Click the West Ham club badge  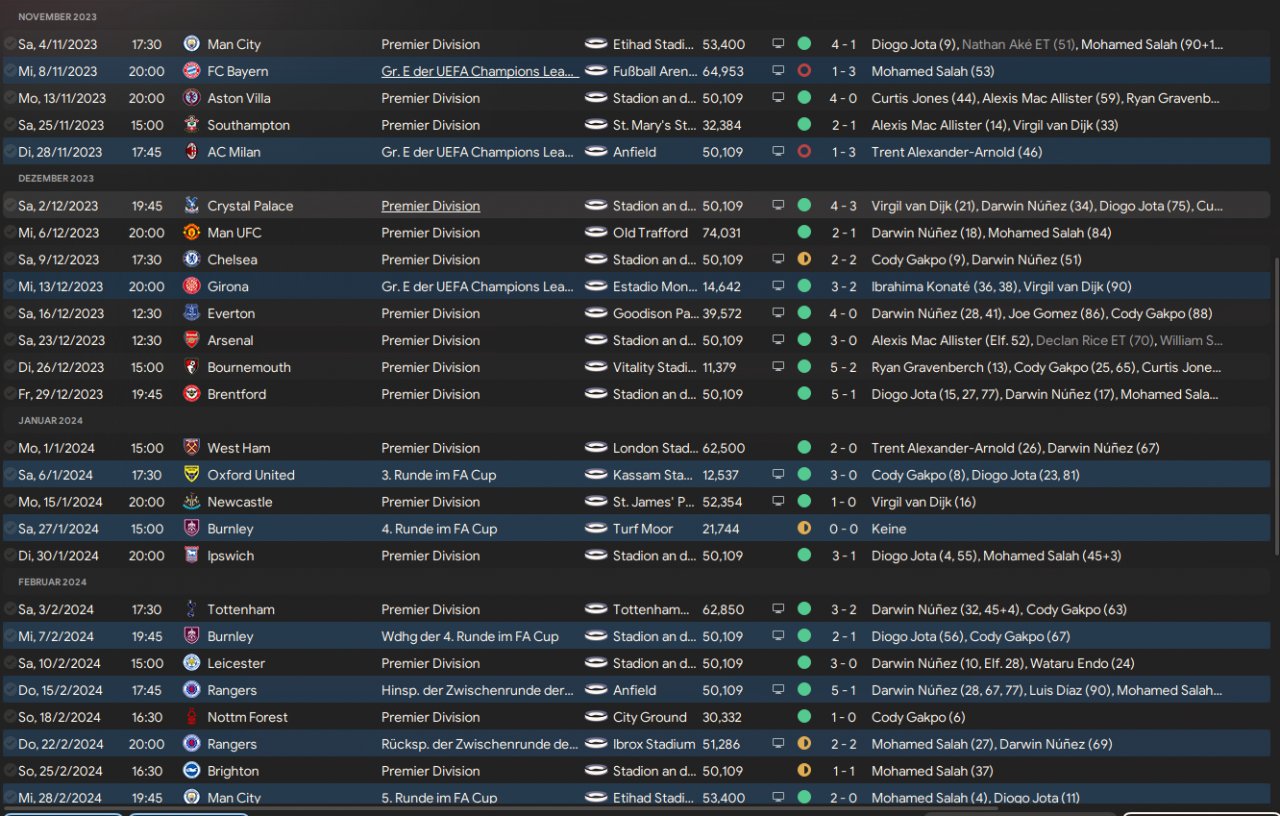point(192,448)
